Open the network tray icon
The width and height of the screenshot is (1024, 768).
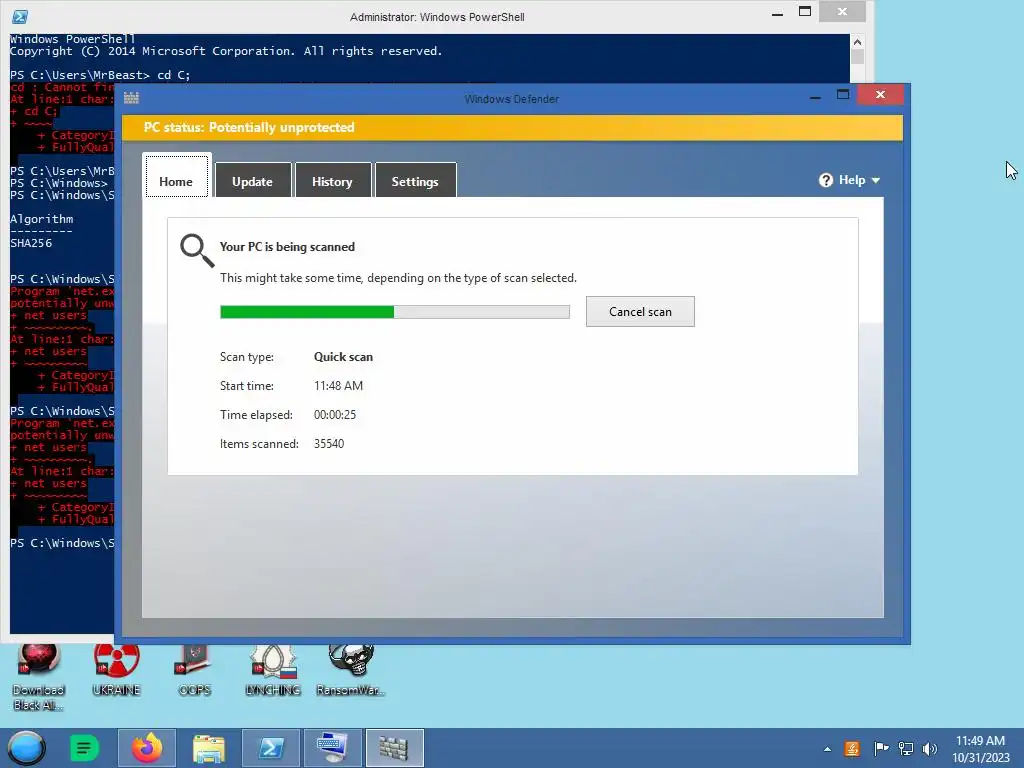(906, 749)
